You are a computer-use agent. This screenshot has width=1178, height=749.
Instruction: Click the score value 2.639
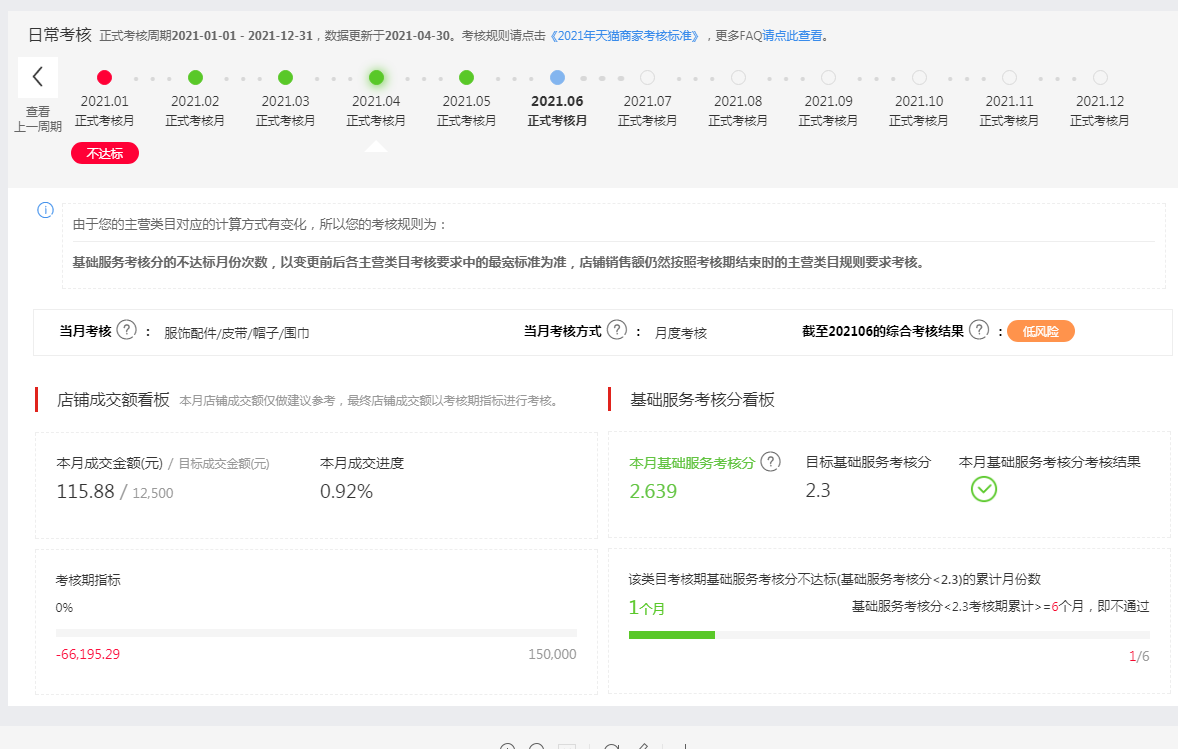[653, 491]
